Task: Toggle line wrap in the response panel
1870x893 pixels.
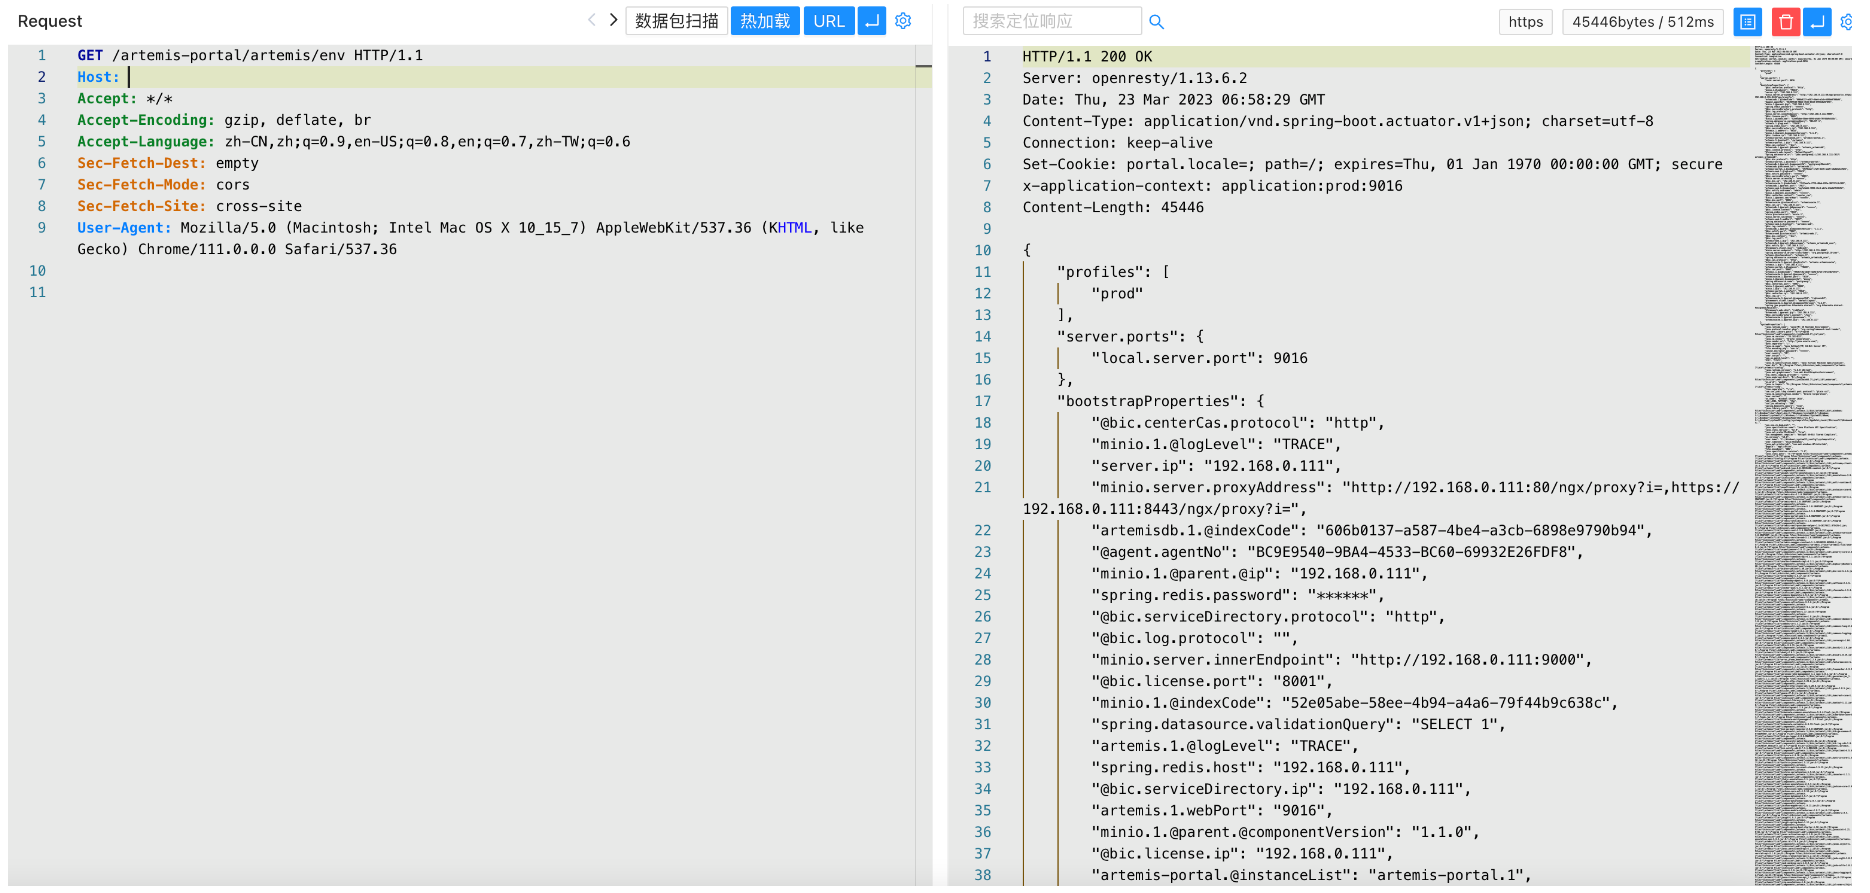Action: pos(1817,22)
